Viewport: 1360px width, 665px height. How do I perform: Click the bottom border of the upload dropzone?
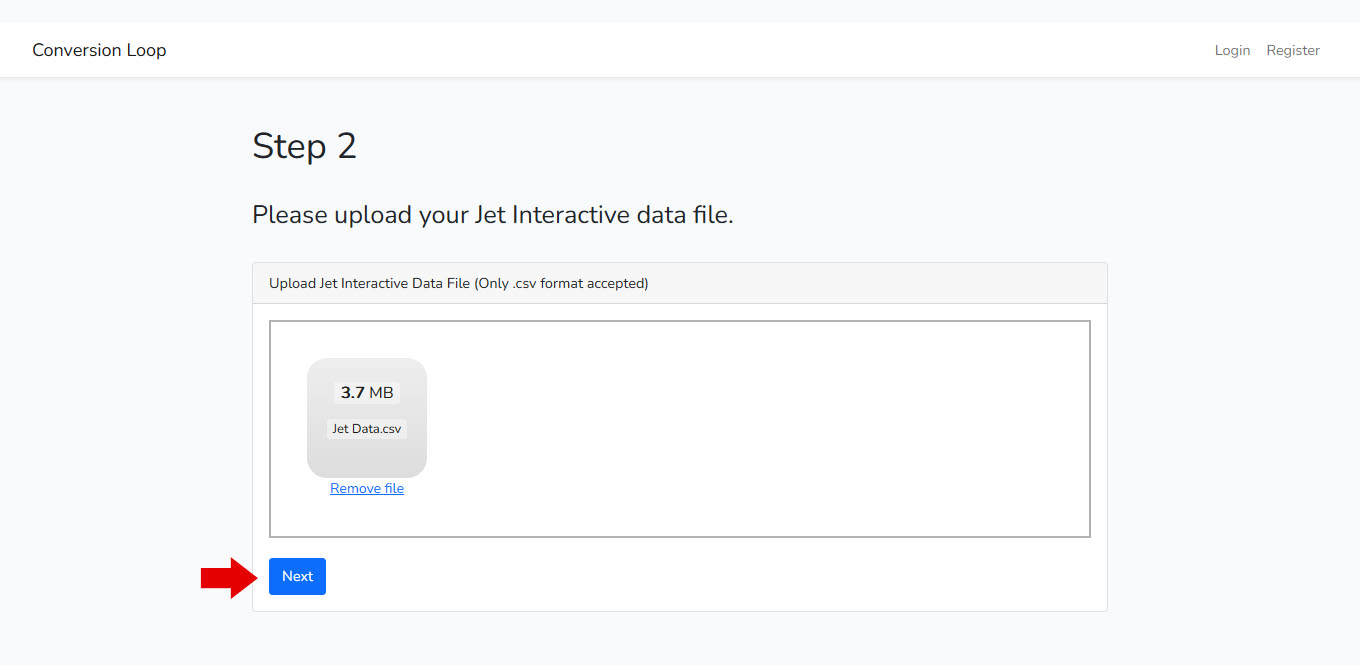[680, 537]
